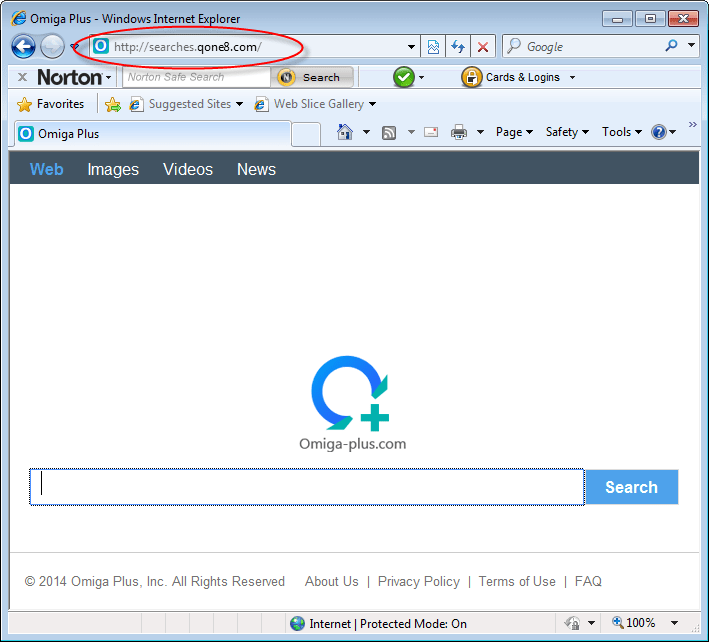This screenshot has width=709, height=642.
Task: Select the News search tab
Action: (x=256, y=170)
